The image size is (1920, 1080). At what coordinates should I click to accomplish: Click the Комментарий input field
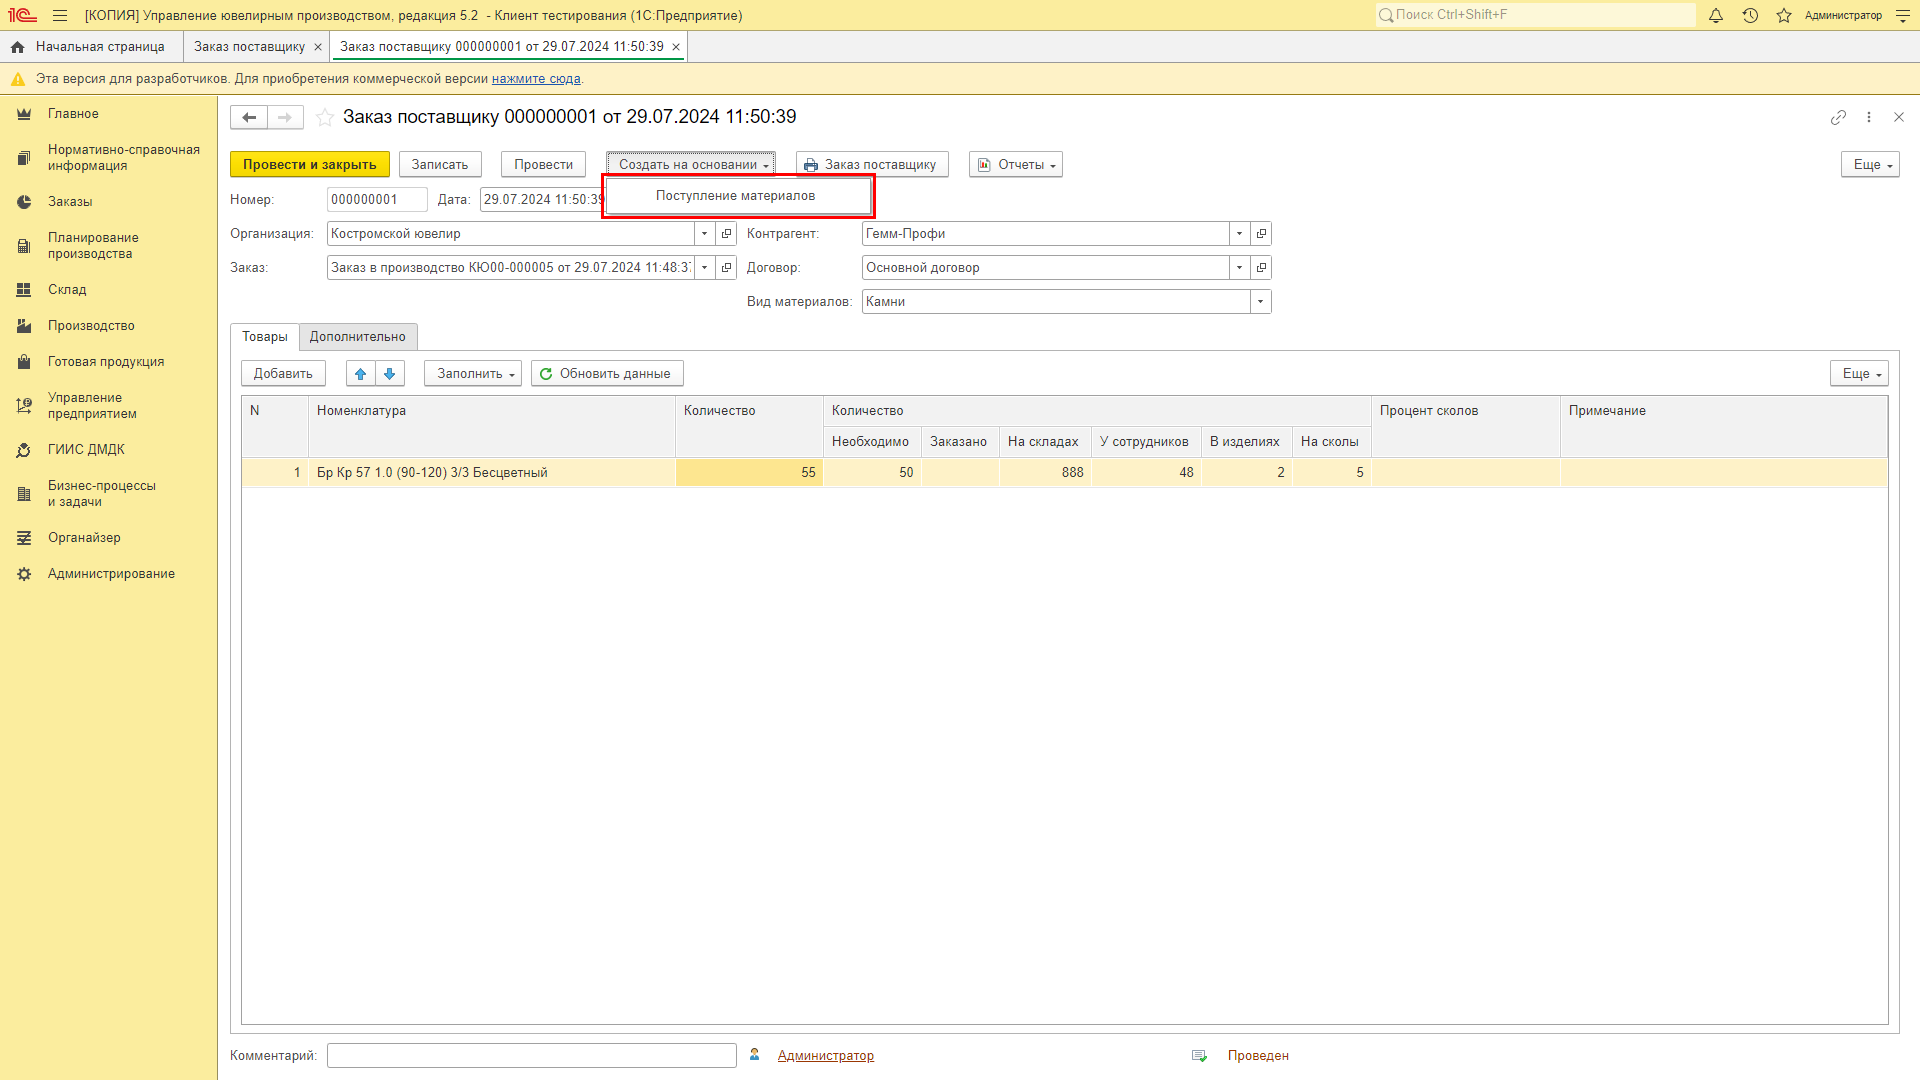pyautogui.click(x=532, y=1056)
